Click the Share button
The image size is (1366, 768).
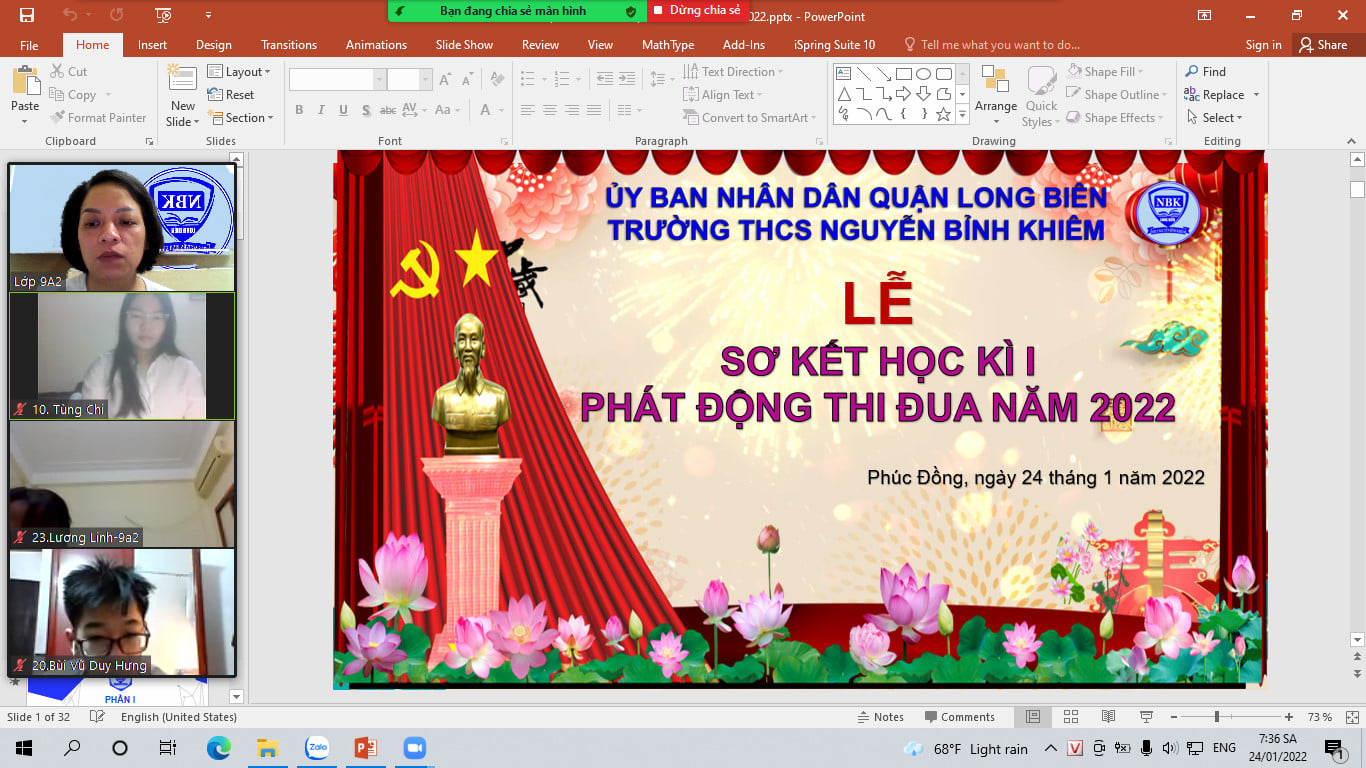1322,45
